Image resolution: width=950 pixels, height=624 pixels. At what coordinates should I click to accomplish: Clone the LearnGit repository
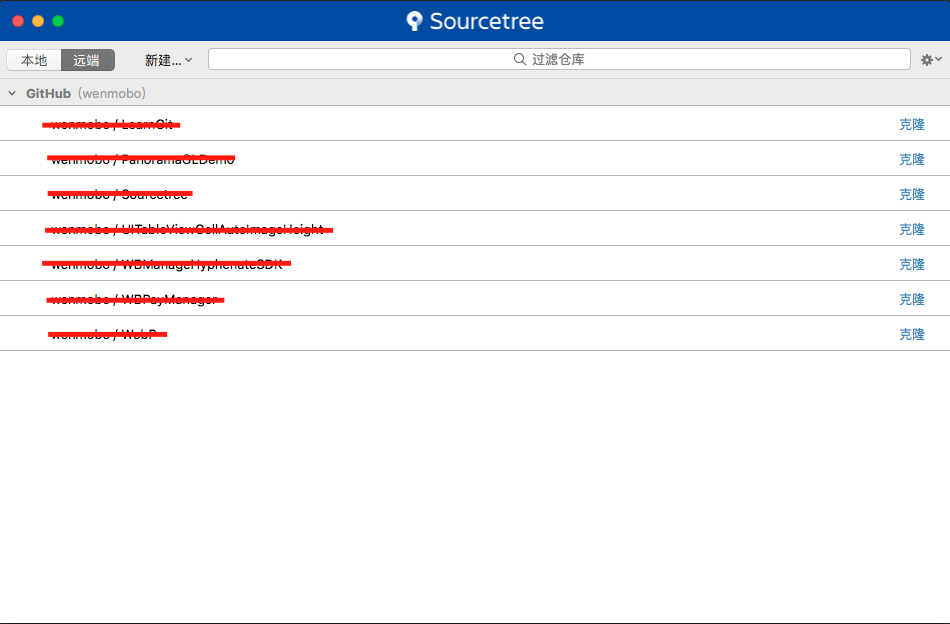pyautogui.click(x=911, y=124)
